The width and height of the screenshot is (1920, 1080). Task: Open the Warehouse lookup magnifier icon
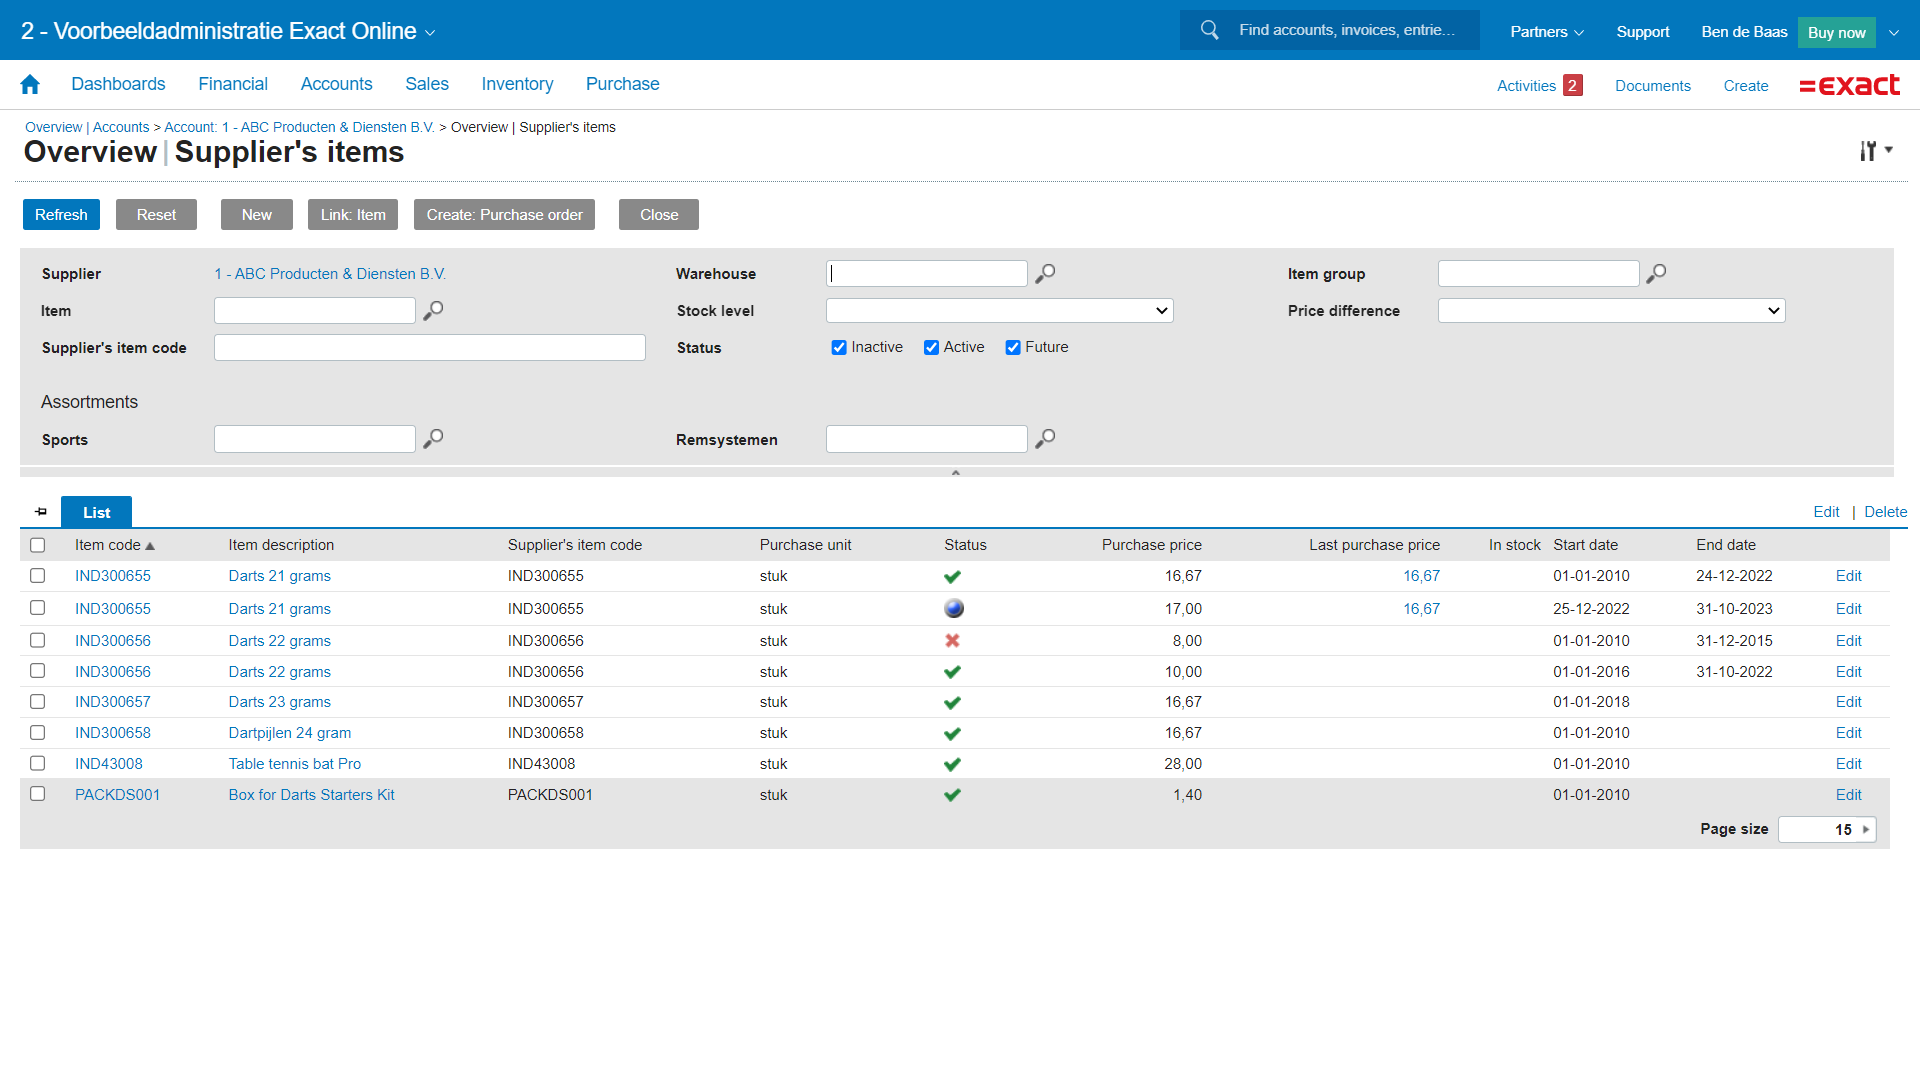[1045, 273]
